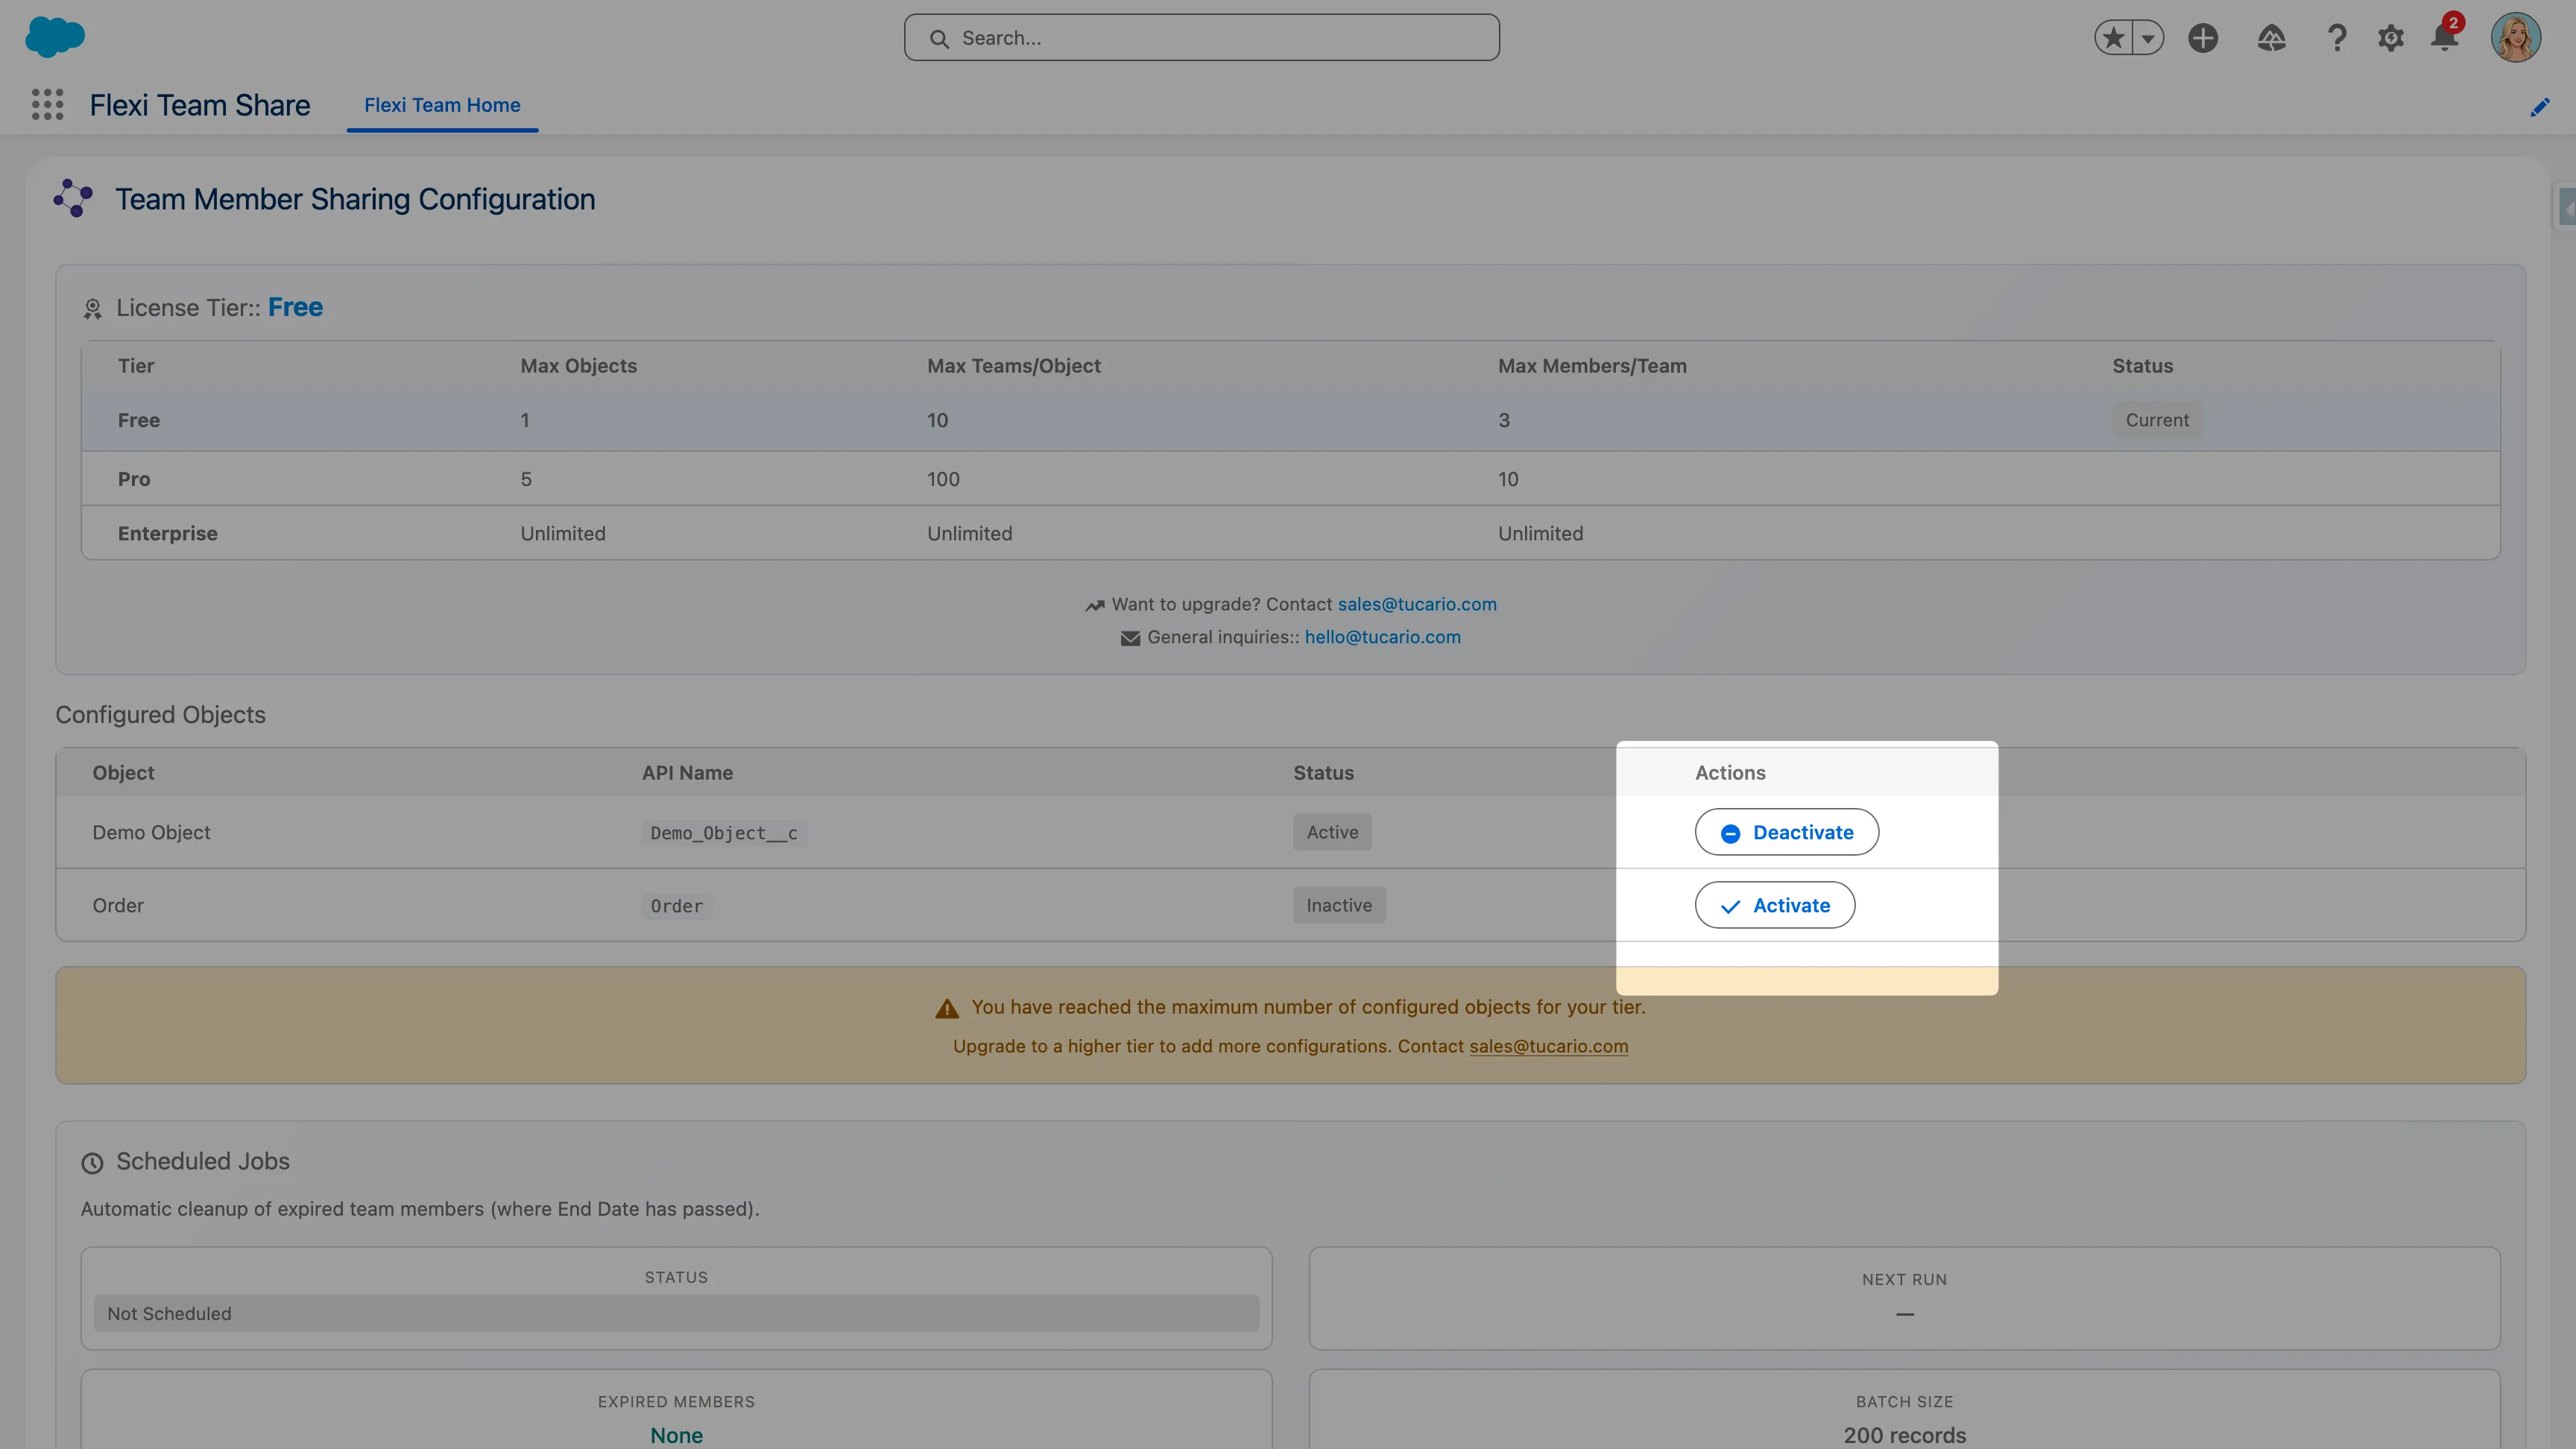The height and width of the screenshot is (1449, 2576).
Task: Click the pencil edit icon top right
Action: (2540, 107)
